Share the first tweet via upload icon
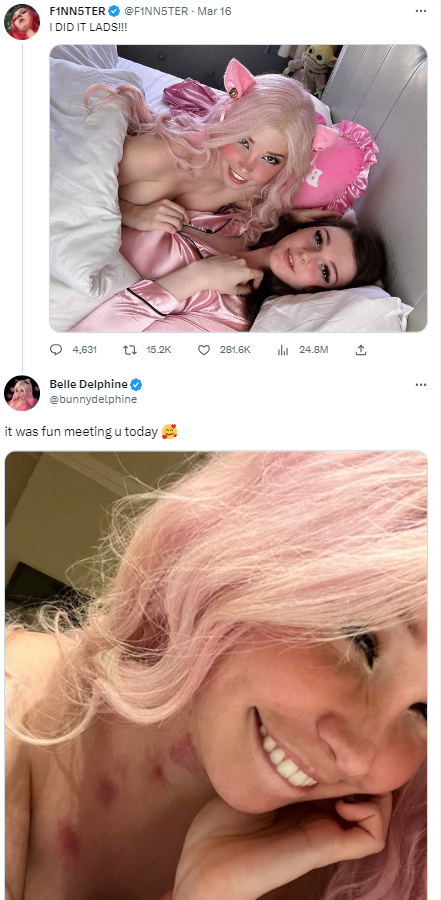 click(x=361, y=350)
